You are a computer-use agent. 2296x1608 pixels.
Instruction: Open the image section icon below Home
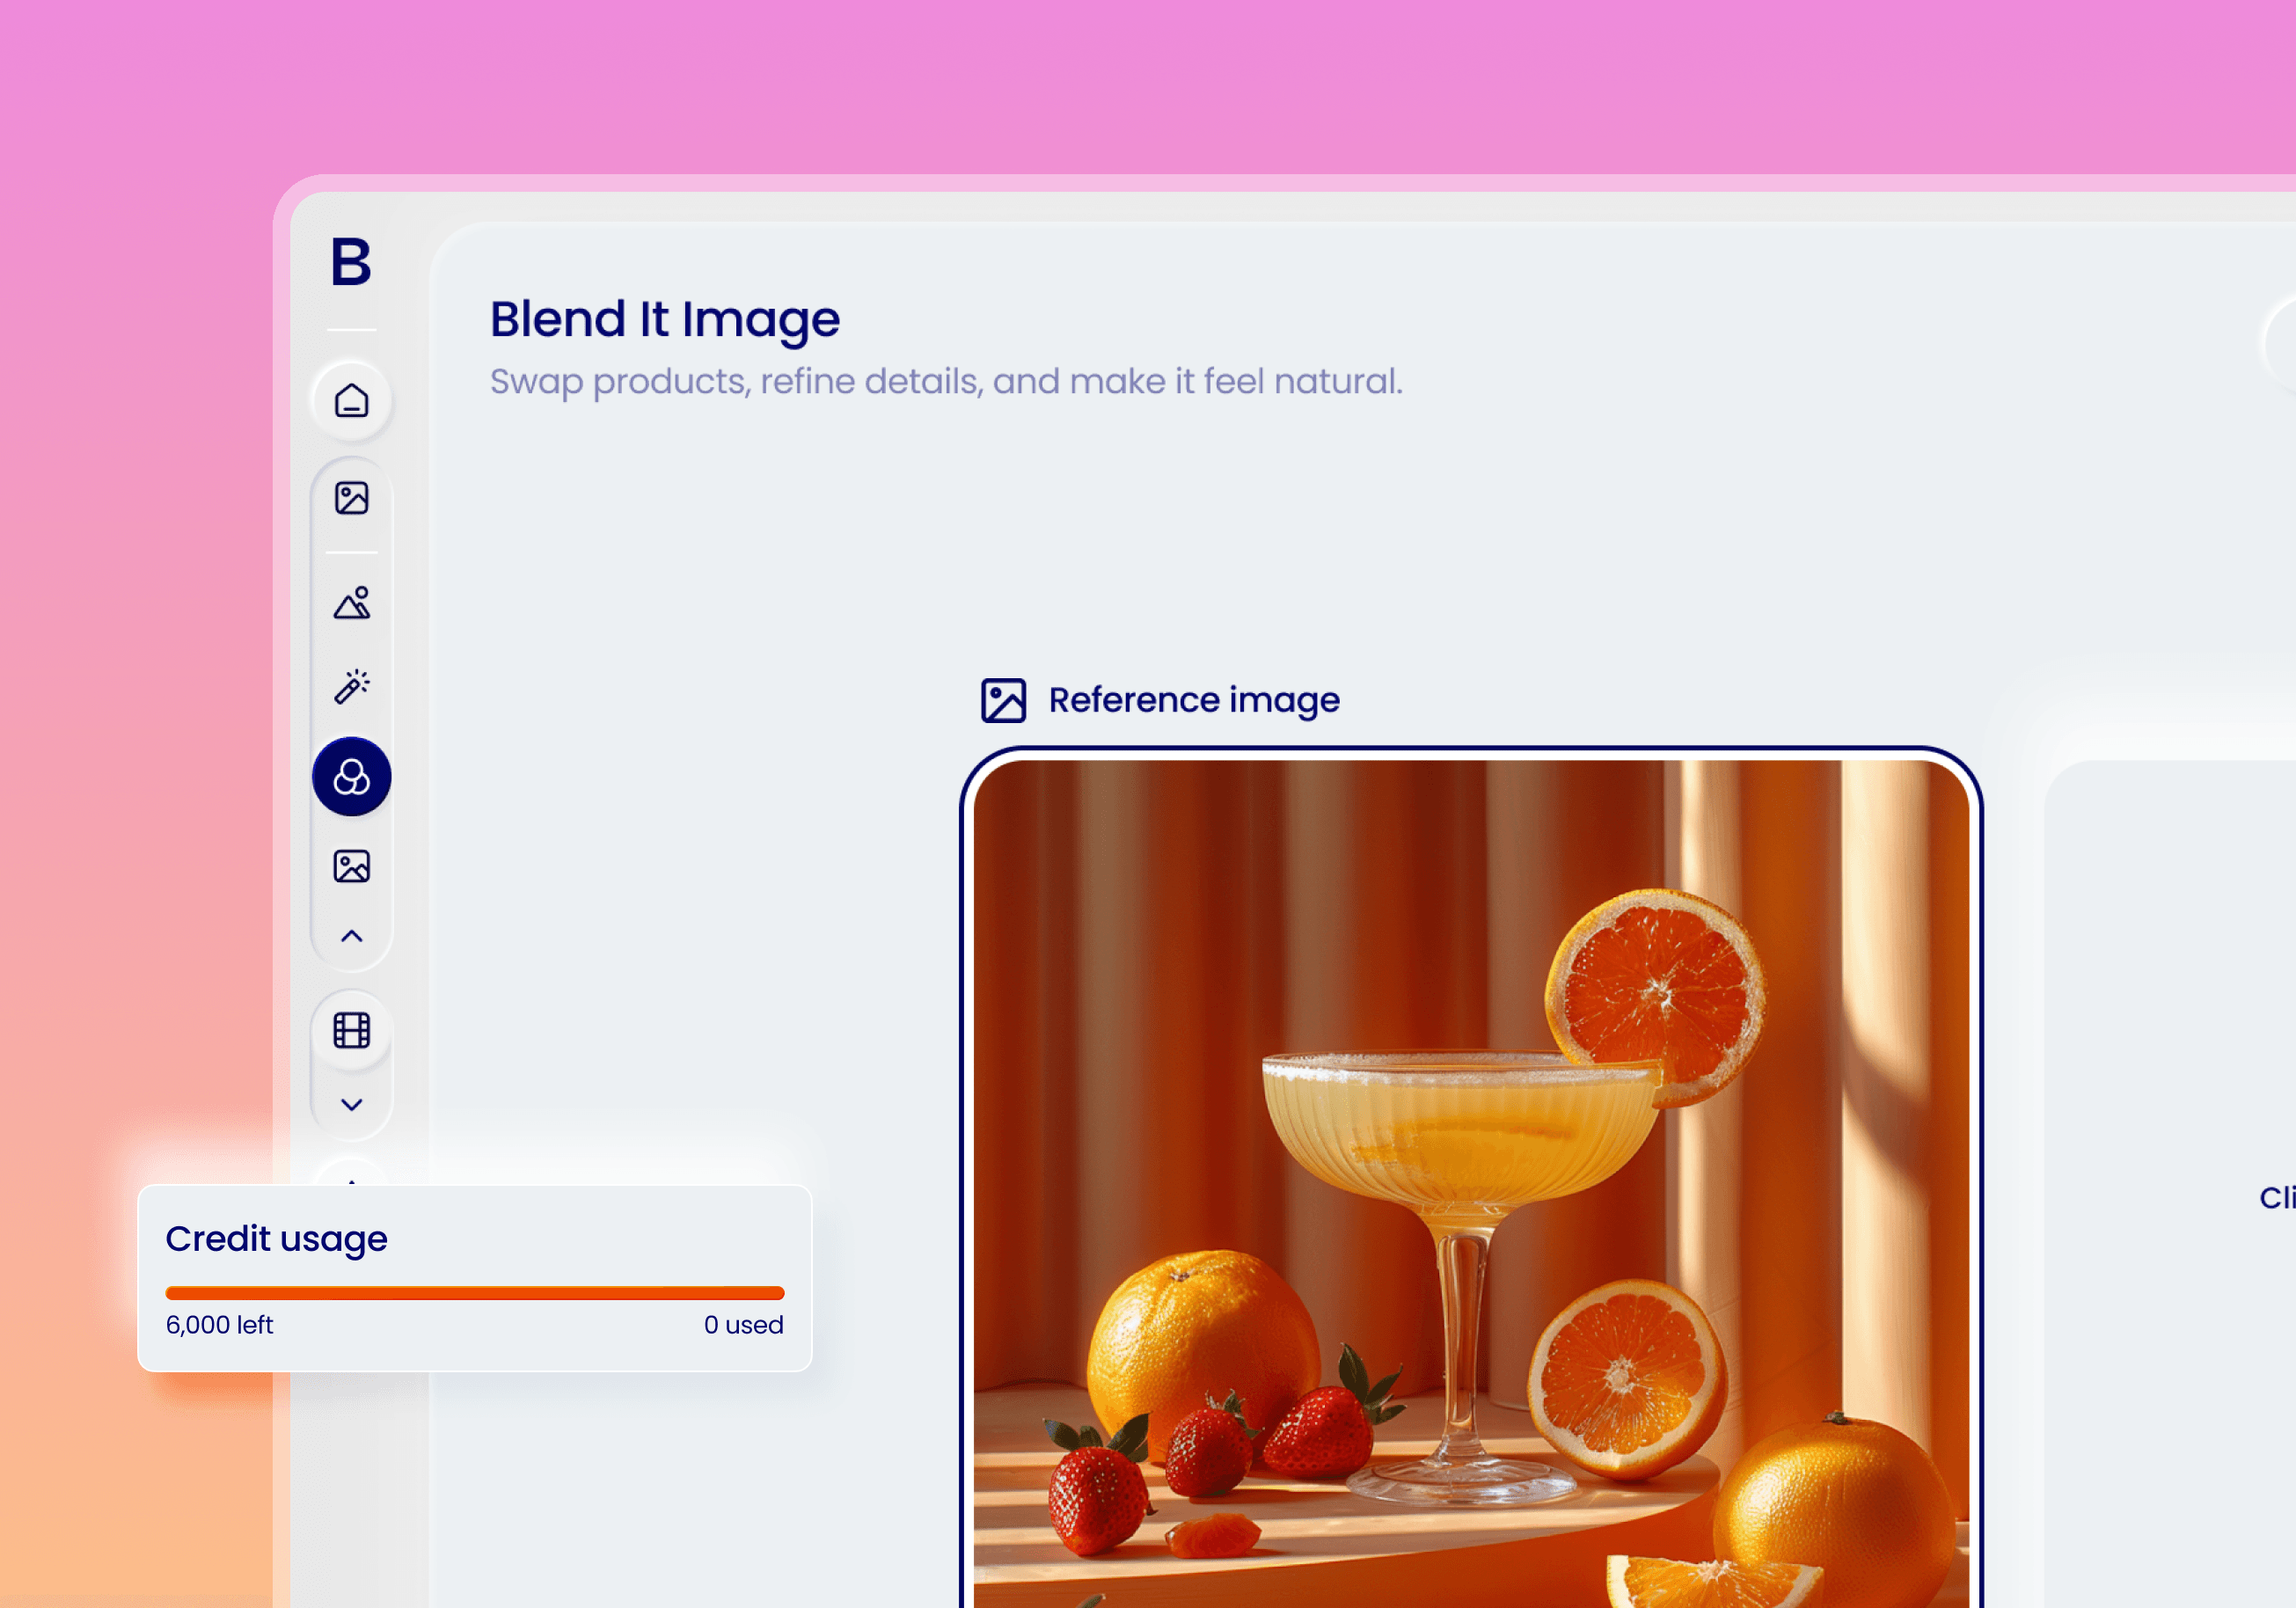[351, 498]
